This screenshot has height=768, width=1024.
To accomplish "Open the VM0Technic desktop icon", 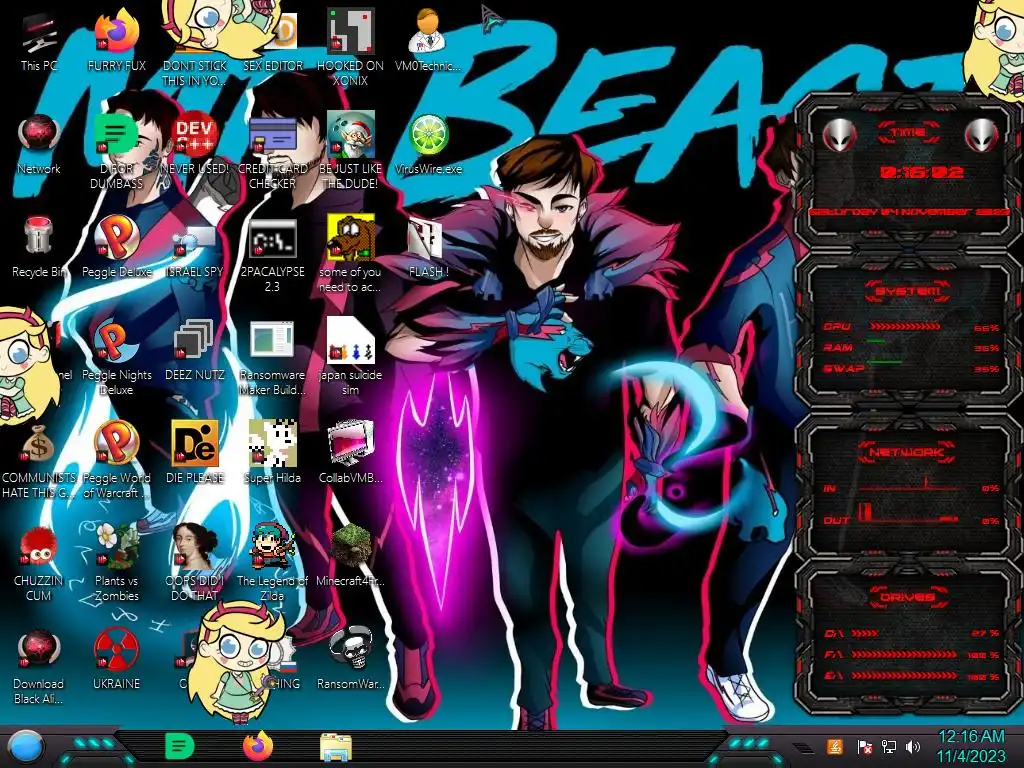I will point(428,40).
